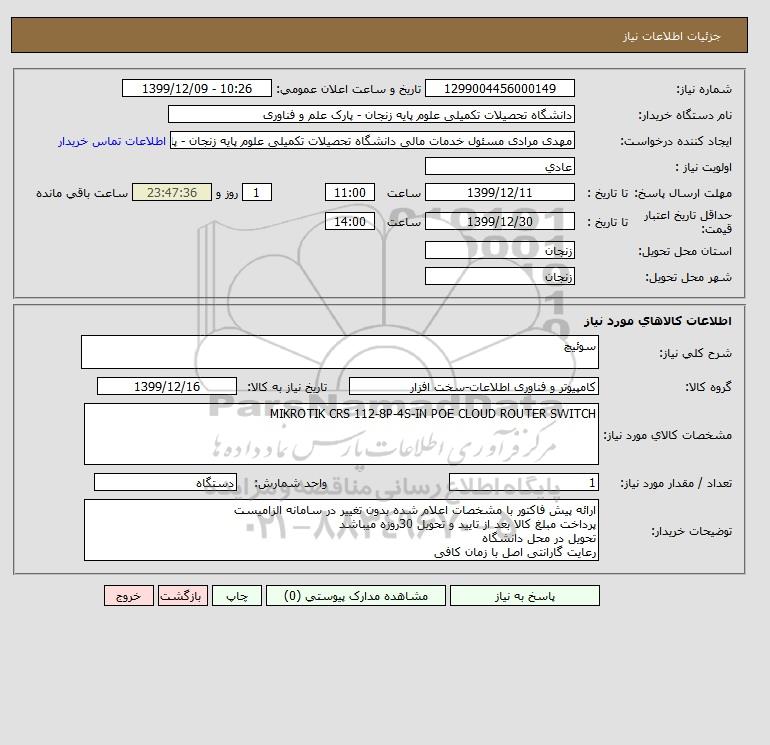Click delivery city field زنجان

tap(499, 276)
